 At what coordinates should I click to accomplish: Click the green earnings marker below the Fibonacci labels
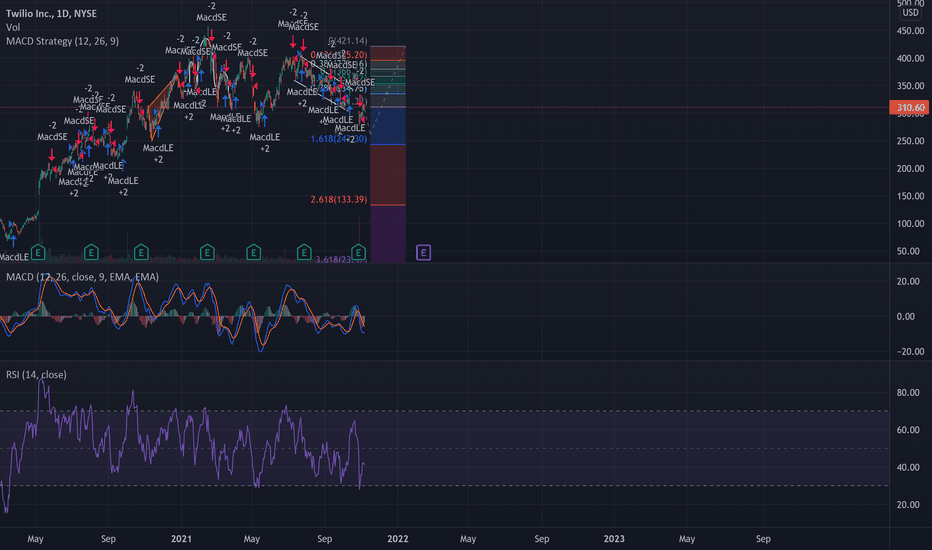(x=358, y=253)
